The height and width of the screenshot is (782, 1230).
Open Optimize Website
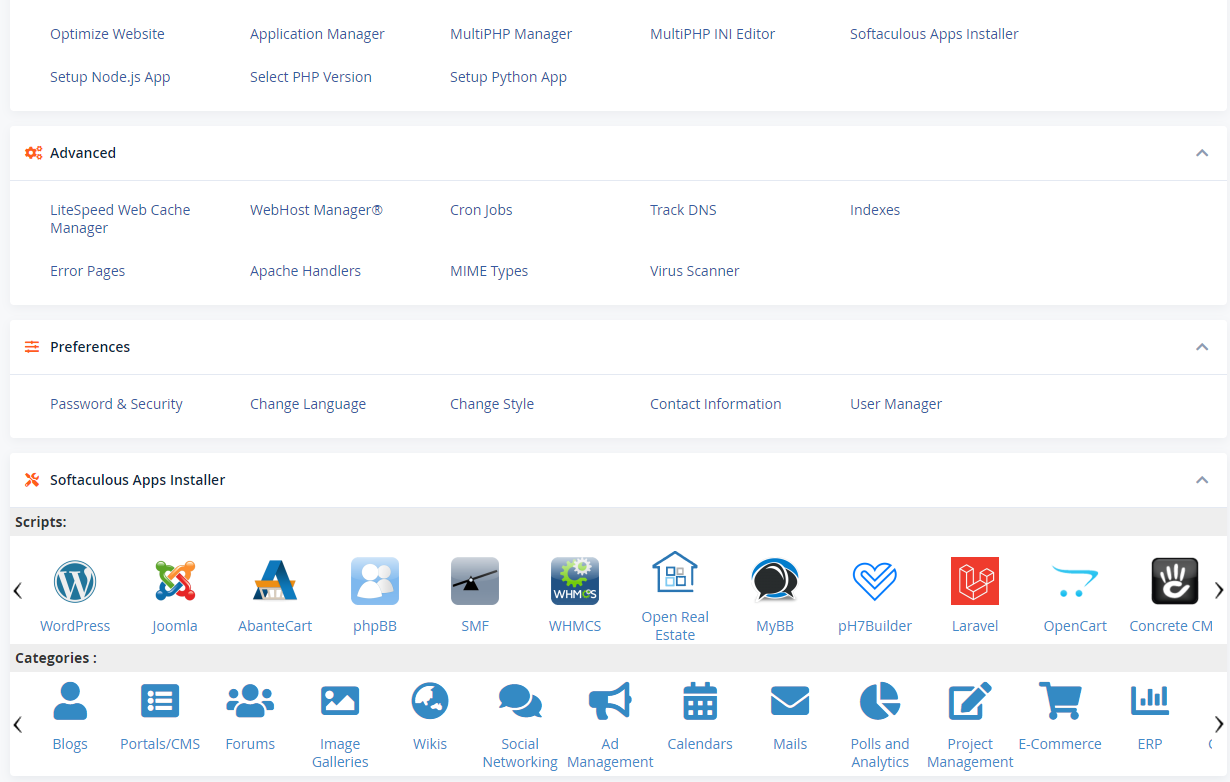(x=107, y=34)
